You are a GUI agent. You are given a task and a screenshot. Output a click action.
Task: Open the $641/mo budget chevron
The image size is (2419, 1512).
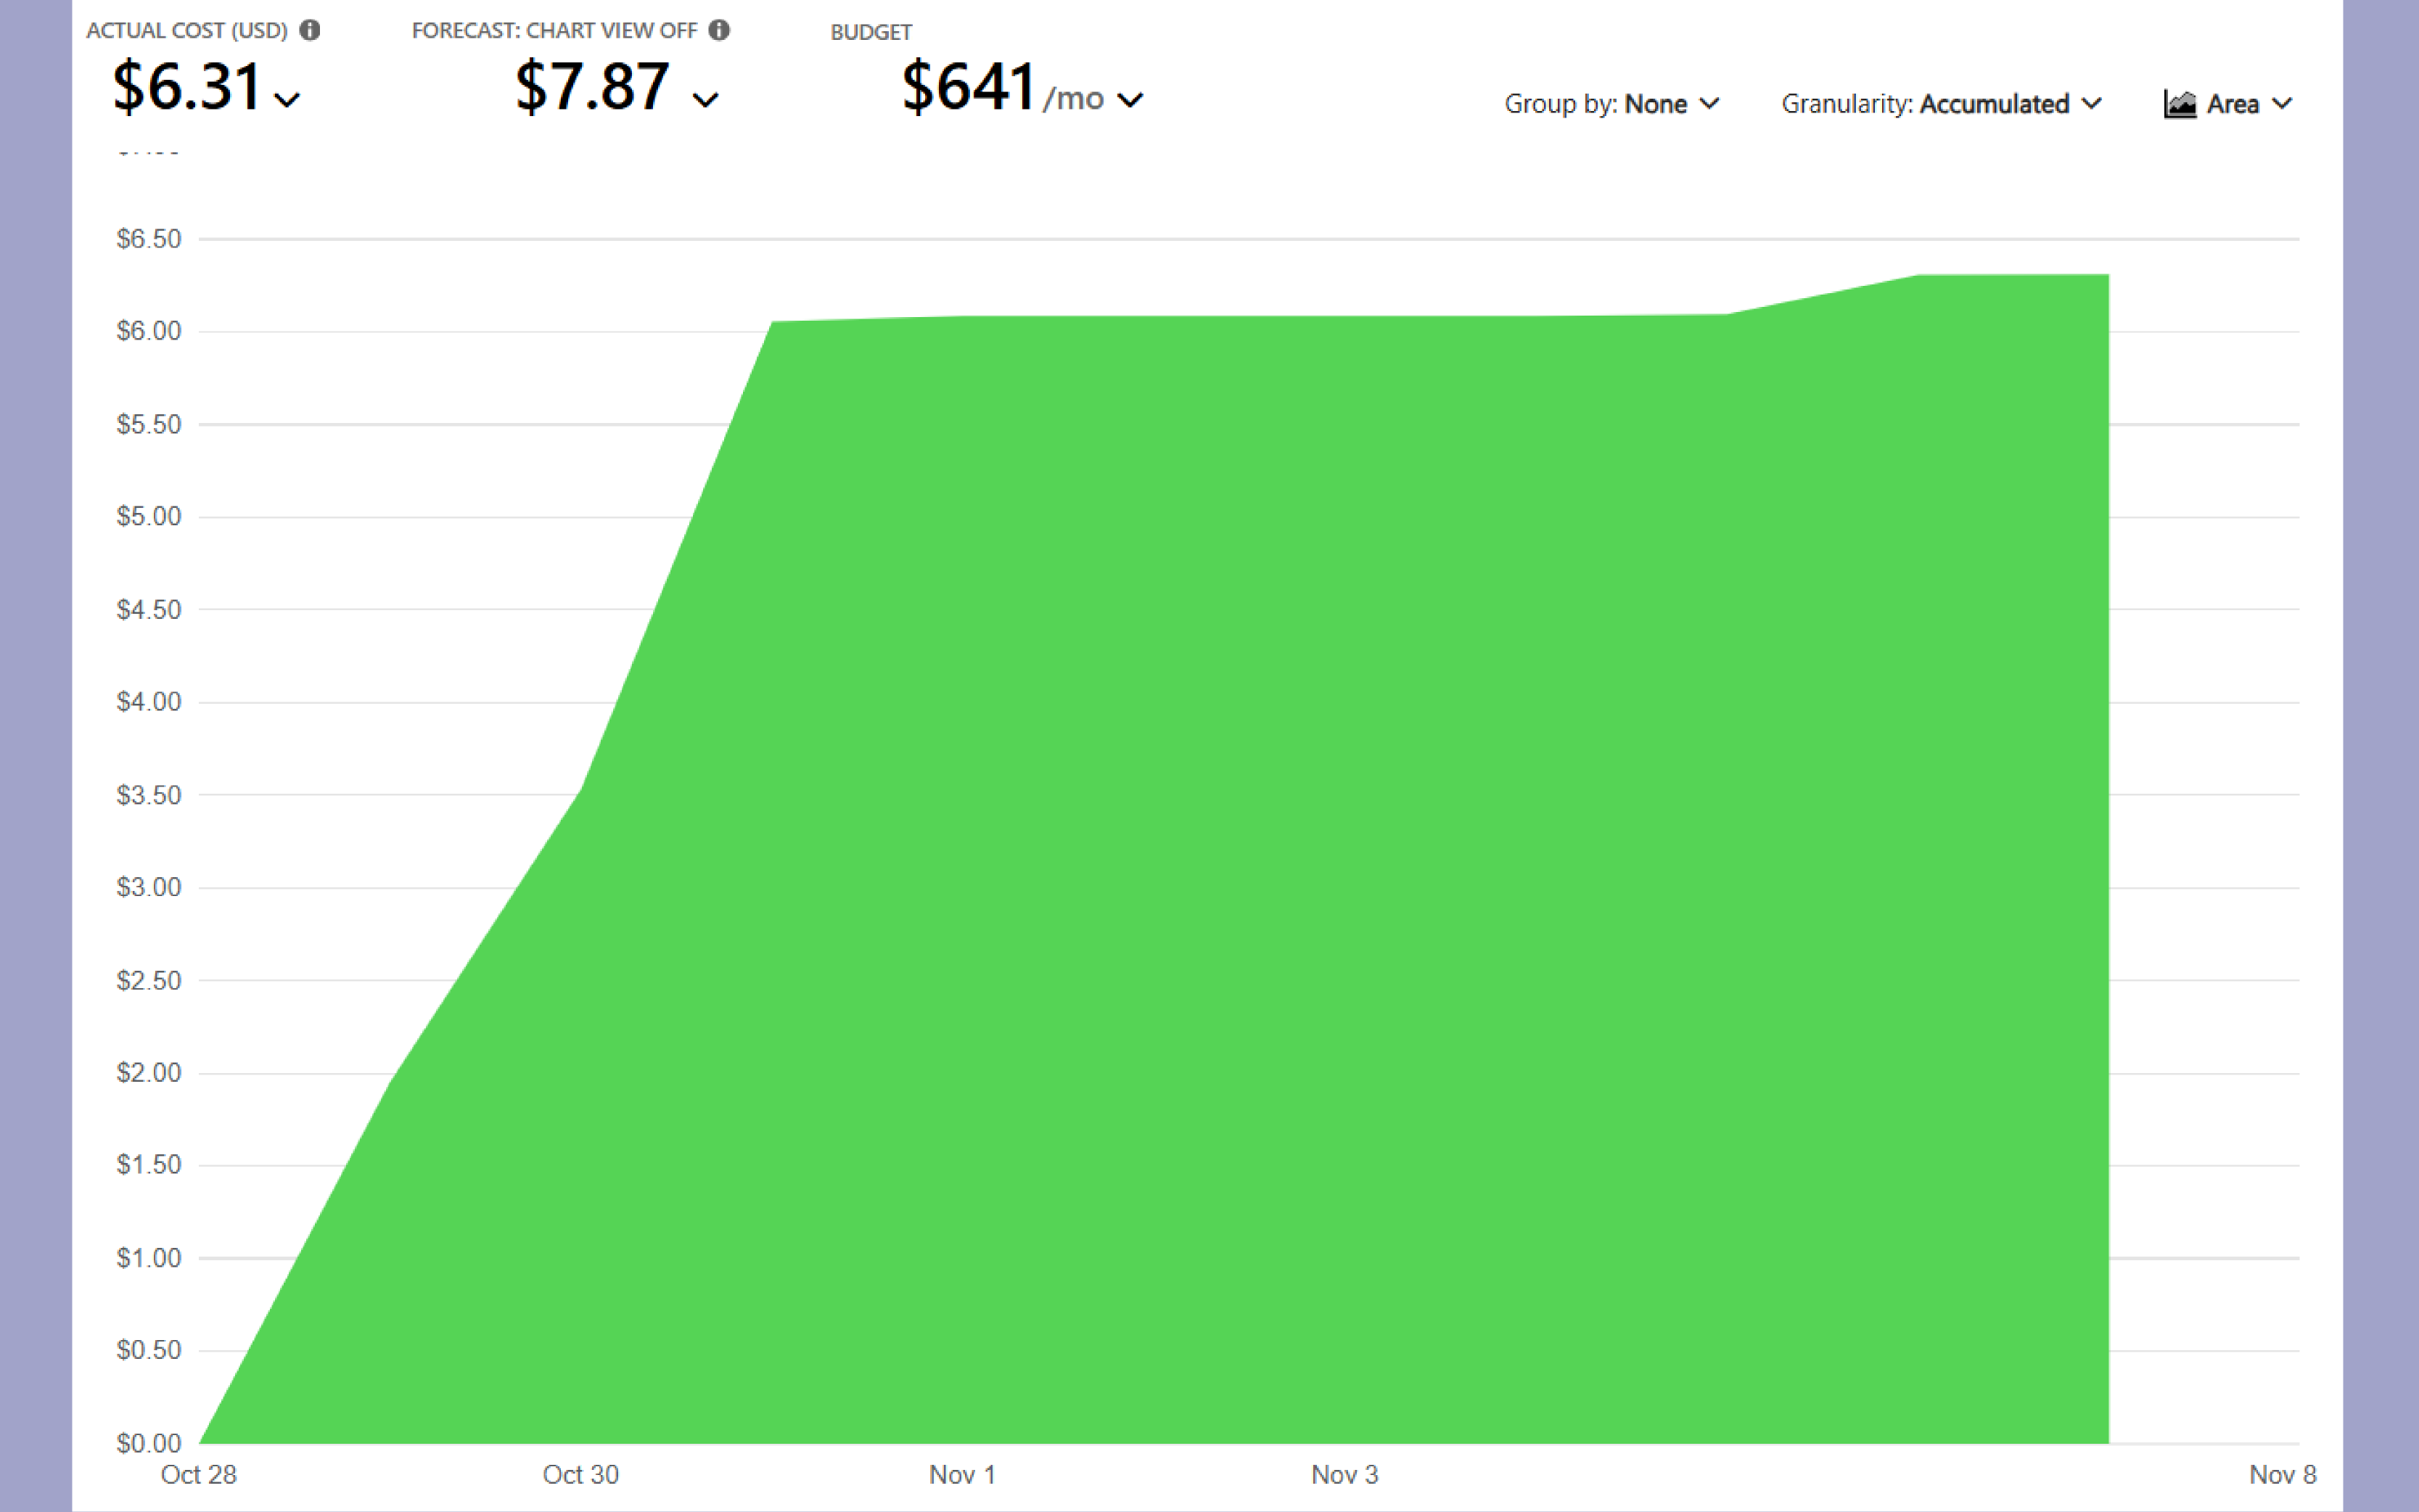pos(1130,100)
